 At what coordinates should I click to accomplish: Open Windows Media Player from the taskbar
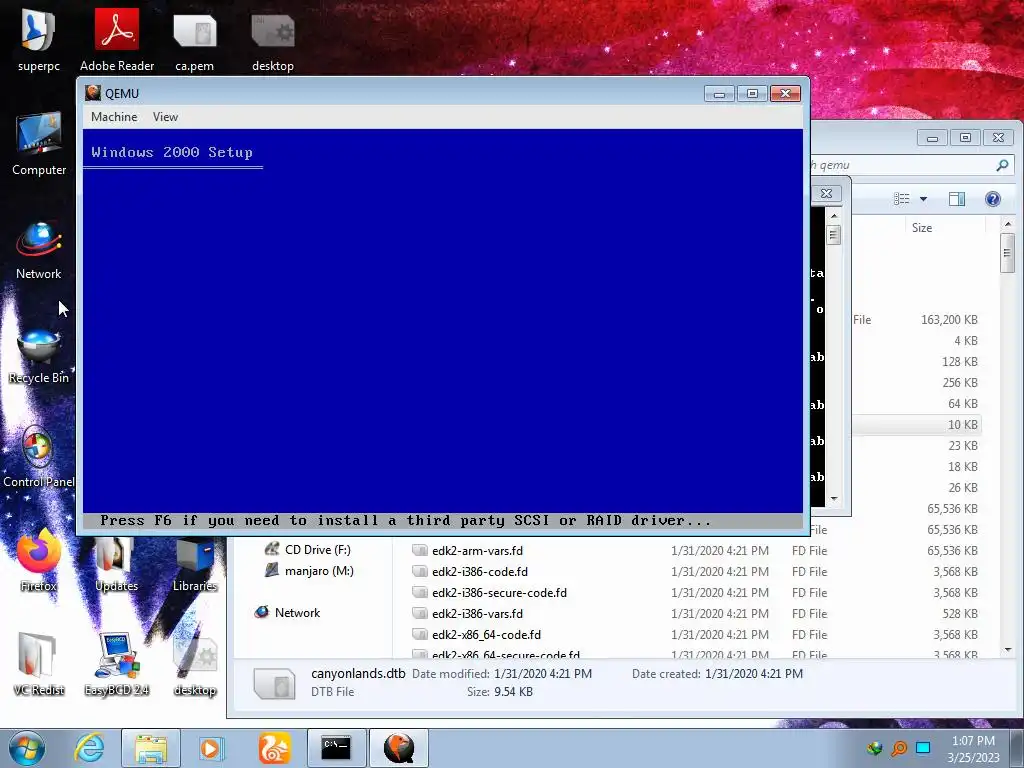[x=211, y=748]
